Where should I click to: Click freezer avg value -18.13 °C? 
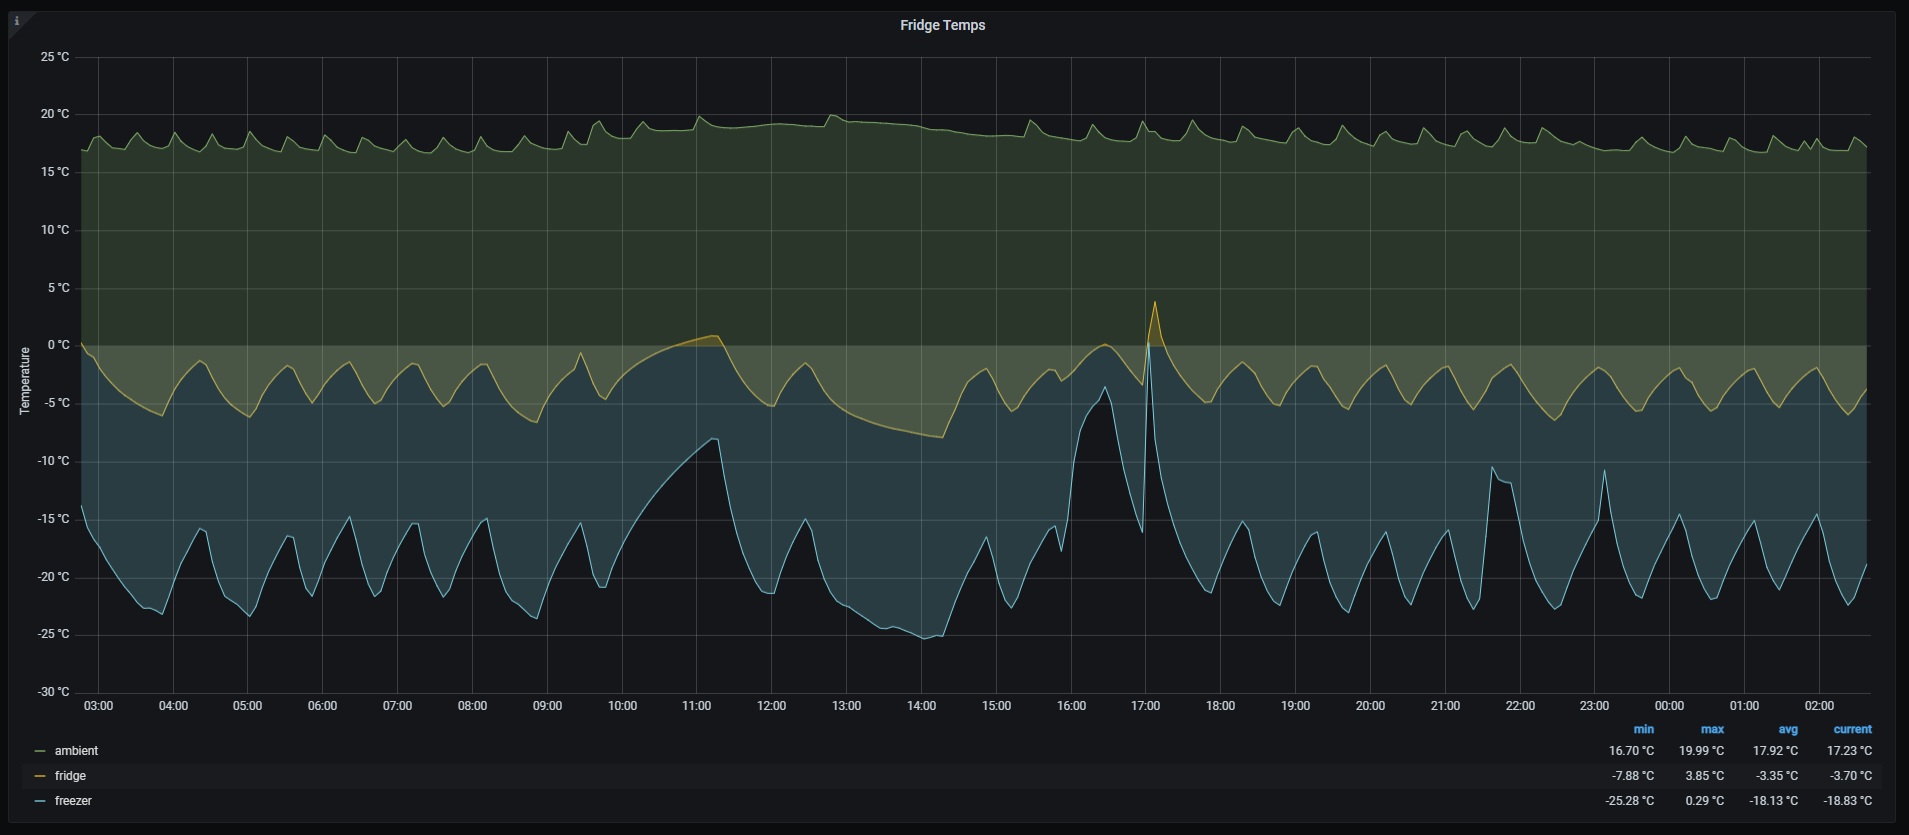pyautogui.click(x=1774, y=801)
